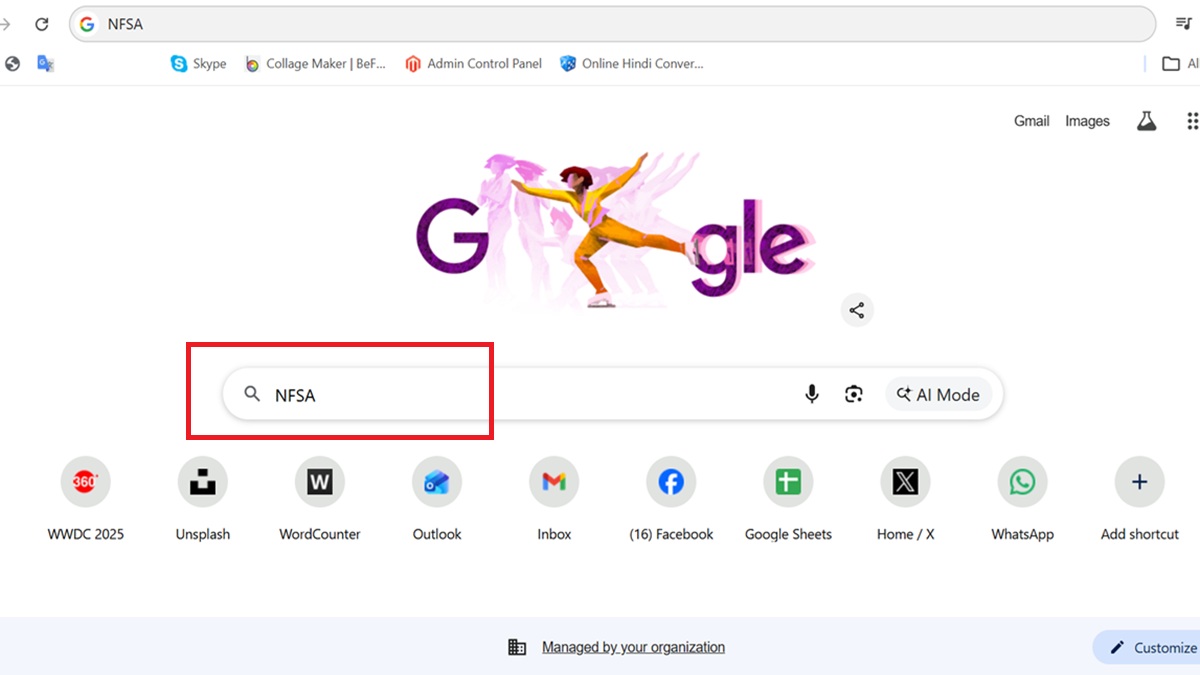Click the Google search box with NFSA
The height and width of the screenshot is (675, 1200).
point(520,395)
